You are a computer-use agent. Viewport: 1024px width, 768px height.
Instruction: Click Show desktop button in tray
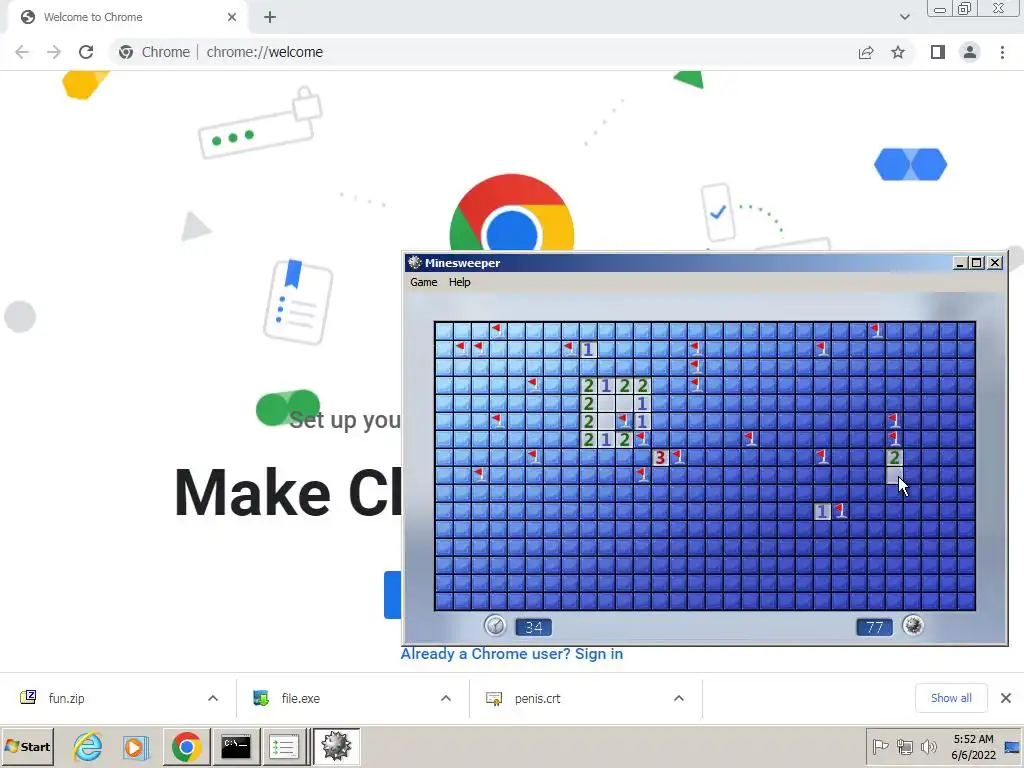point(1013,746)
